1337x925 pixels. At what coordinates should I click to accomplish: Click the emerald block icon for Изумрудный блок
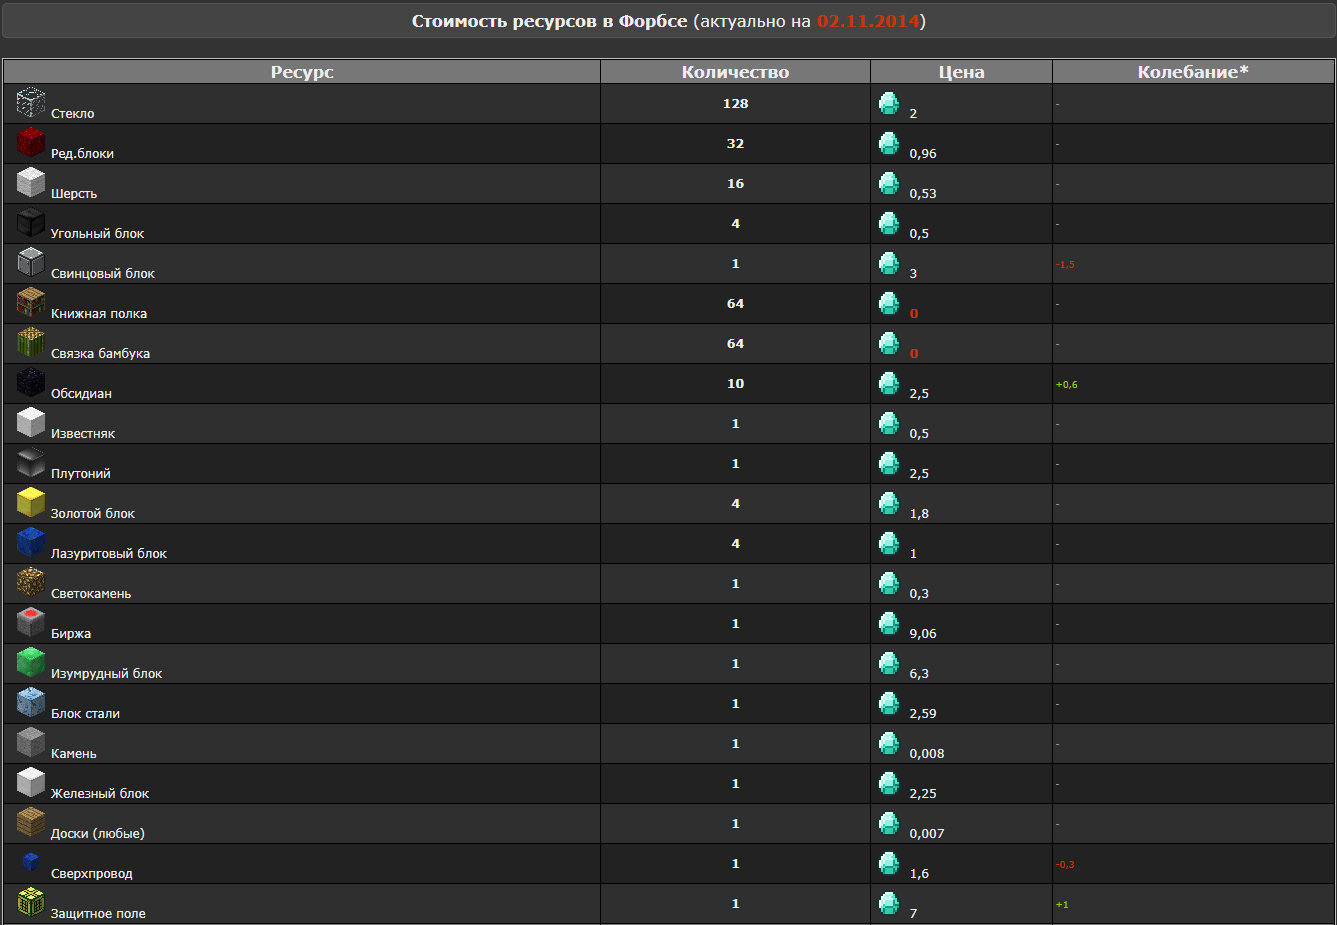tap(31, 662)
